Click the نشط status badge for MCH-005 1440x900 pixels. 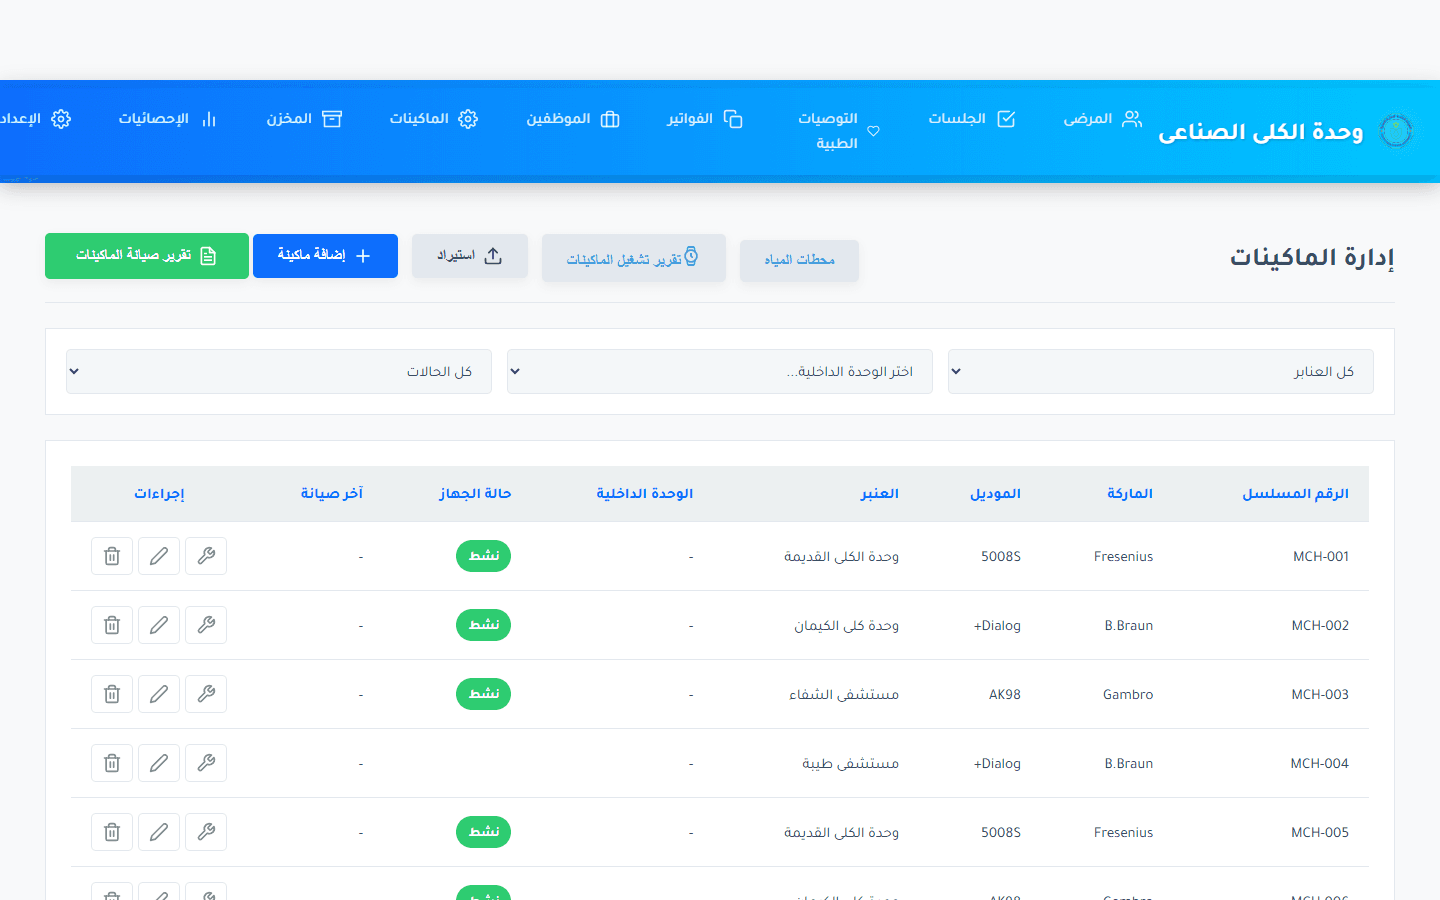[483, 832]
